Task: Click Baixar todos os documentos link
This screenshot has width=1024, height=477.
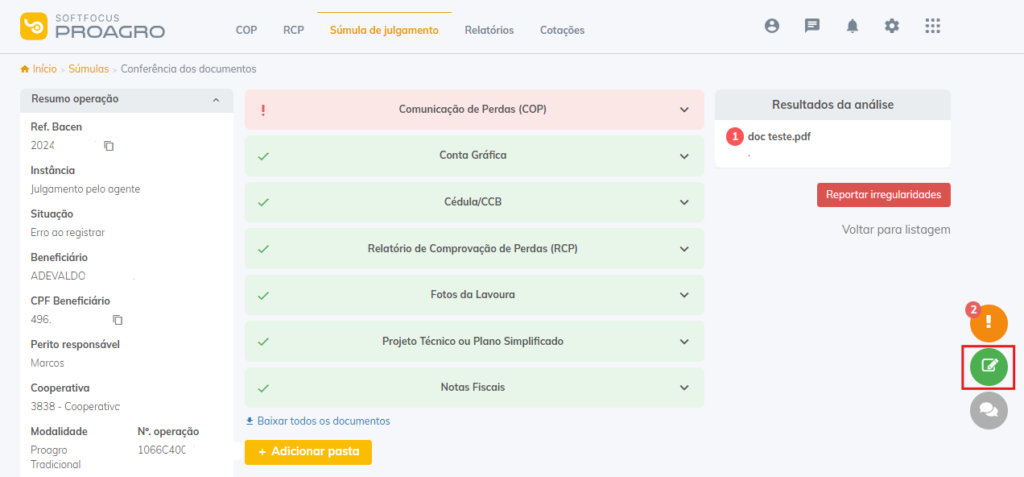Action: [x=318, y=421]
